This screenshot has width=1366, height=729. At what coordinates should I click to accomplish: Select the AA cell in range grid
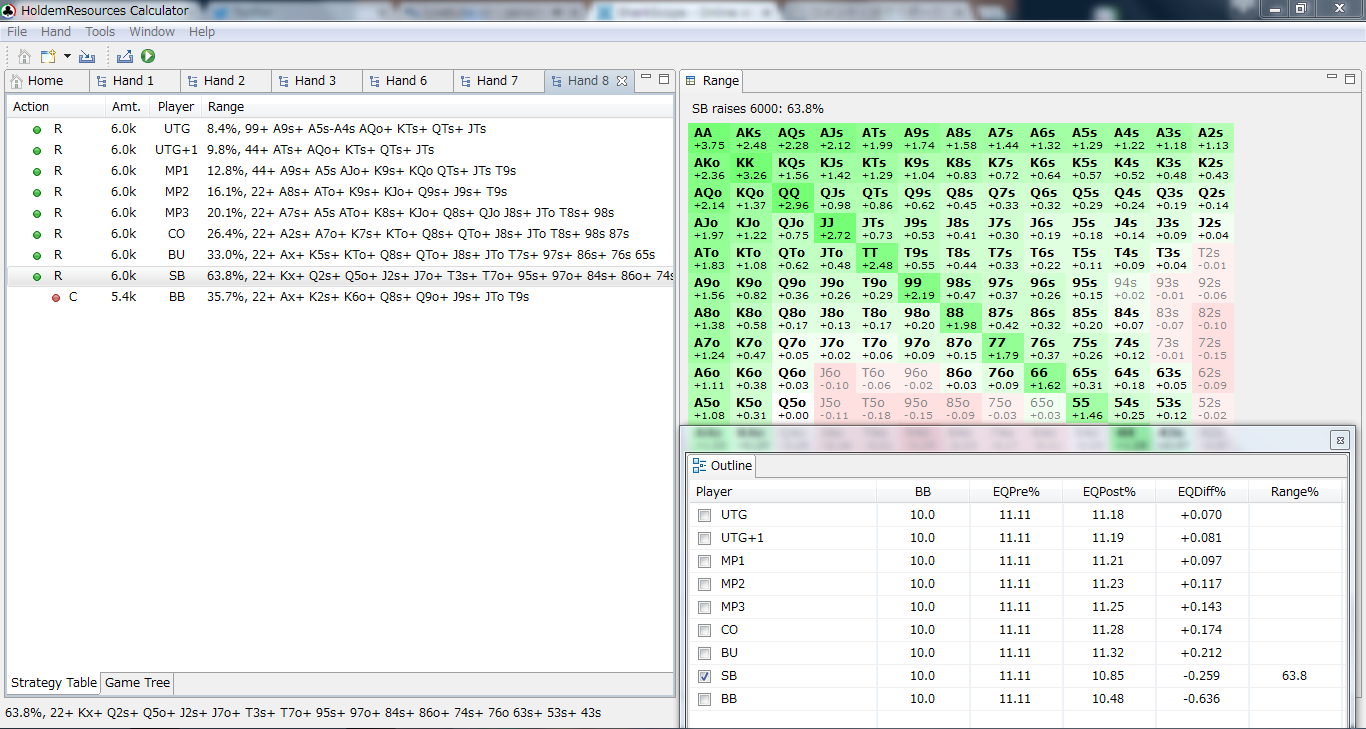(709, 138)
